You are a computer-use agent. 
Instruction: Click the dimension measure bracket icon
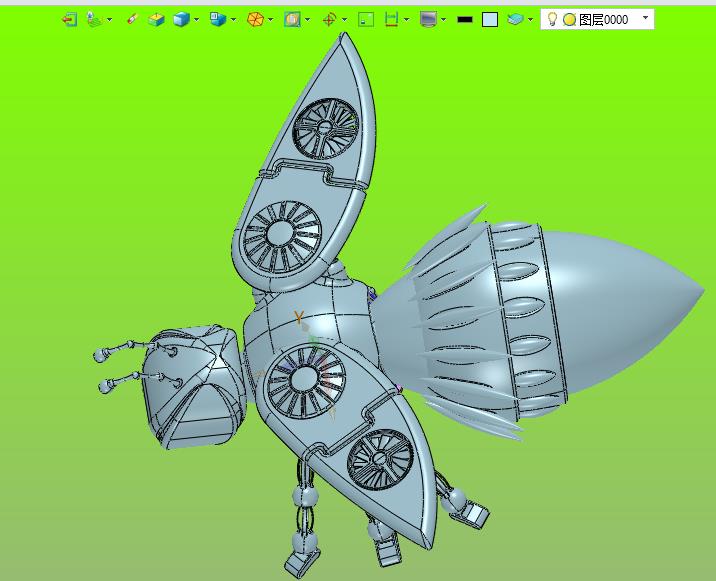392,19
